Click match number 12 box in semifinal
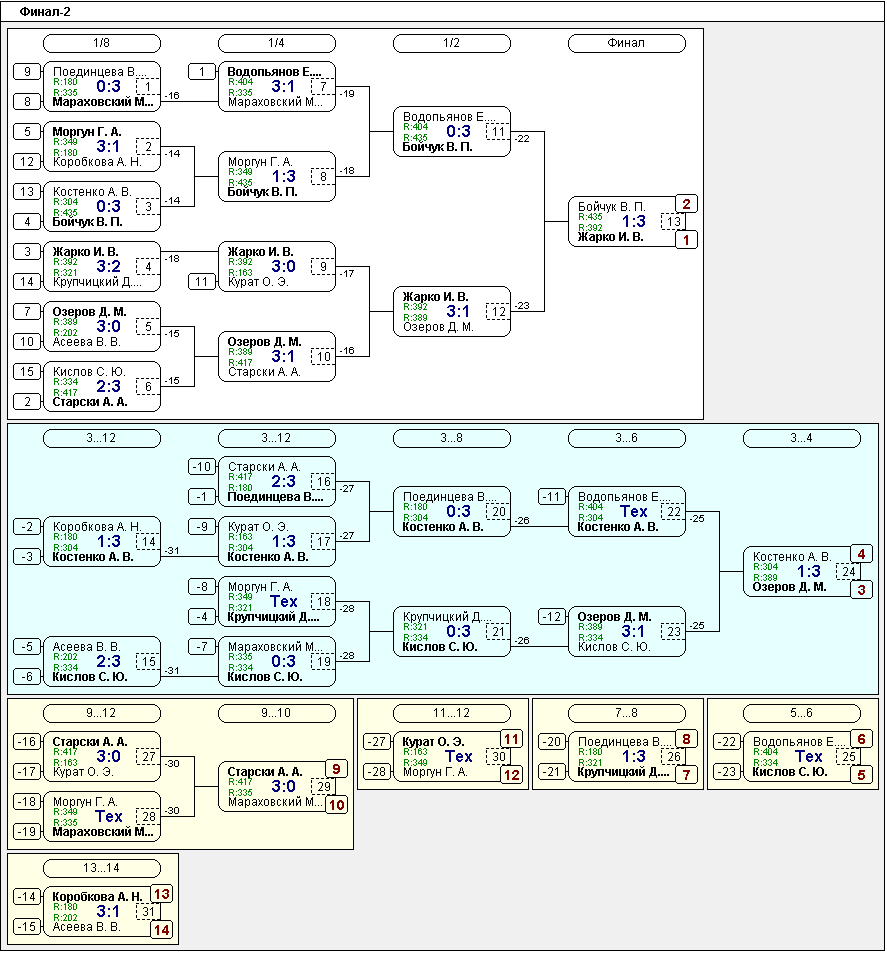This screenshot has height=953, width=887. (498, 312)
